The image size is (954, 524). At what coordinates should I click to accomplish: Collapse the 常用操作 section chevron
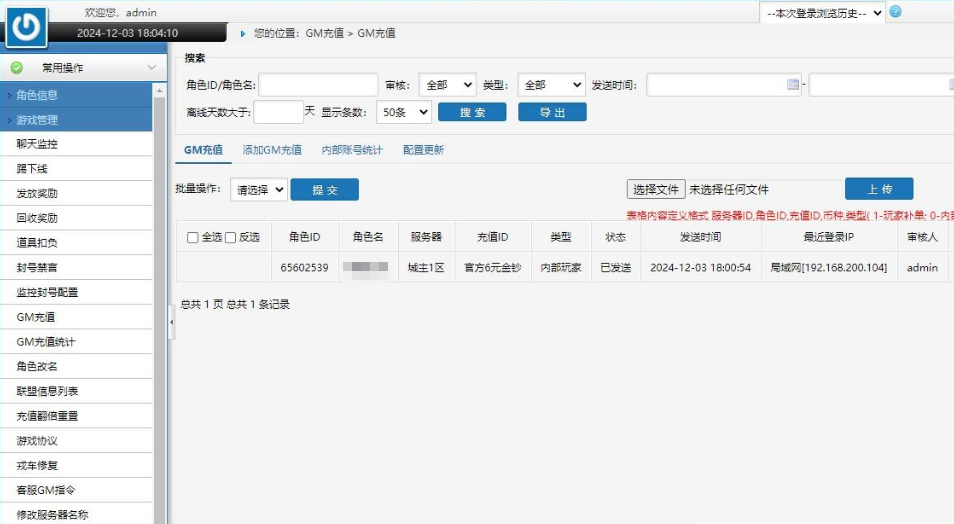(151, 68)
